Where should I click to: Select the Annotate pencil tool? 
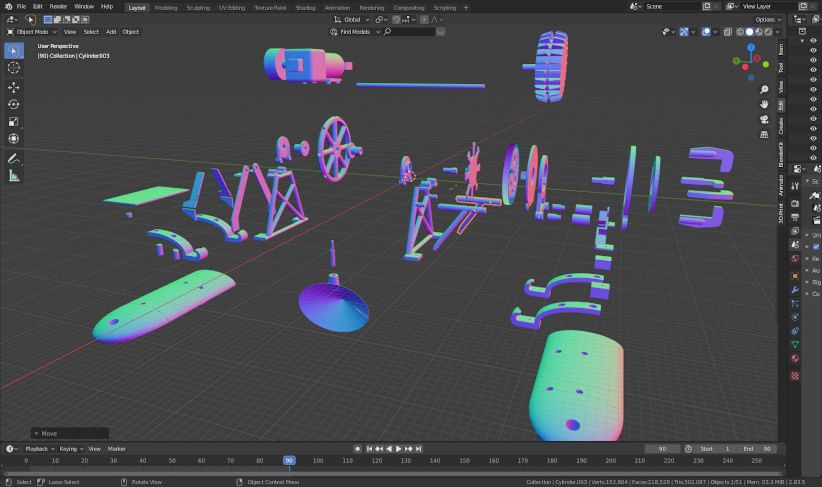coord(14,158)
